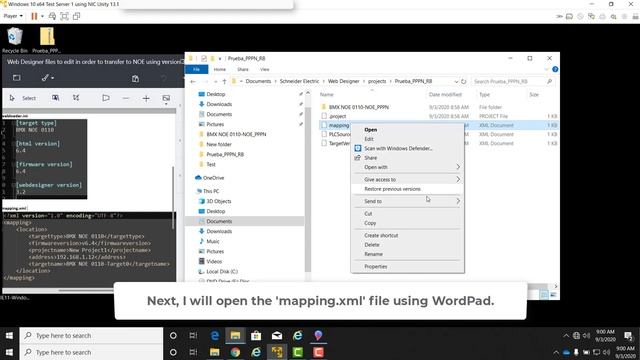The image size is (640, 360).
Task: Choose Scan with Windows Defender
Action: [407, 148]
